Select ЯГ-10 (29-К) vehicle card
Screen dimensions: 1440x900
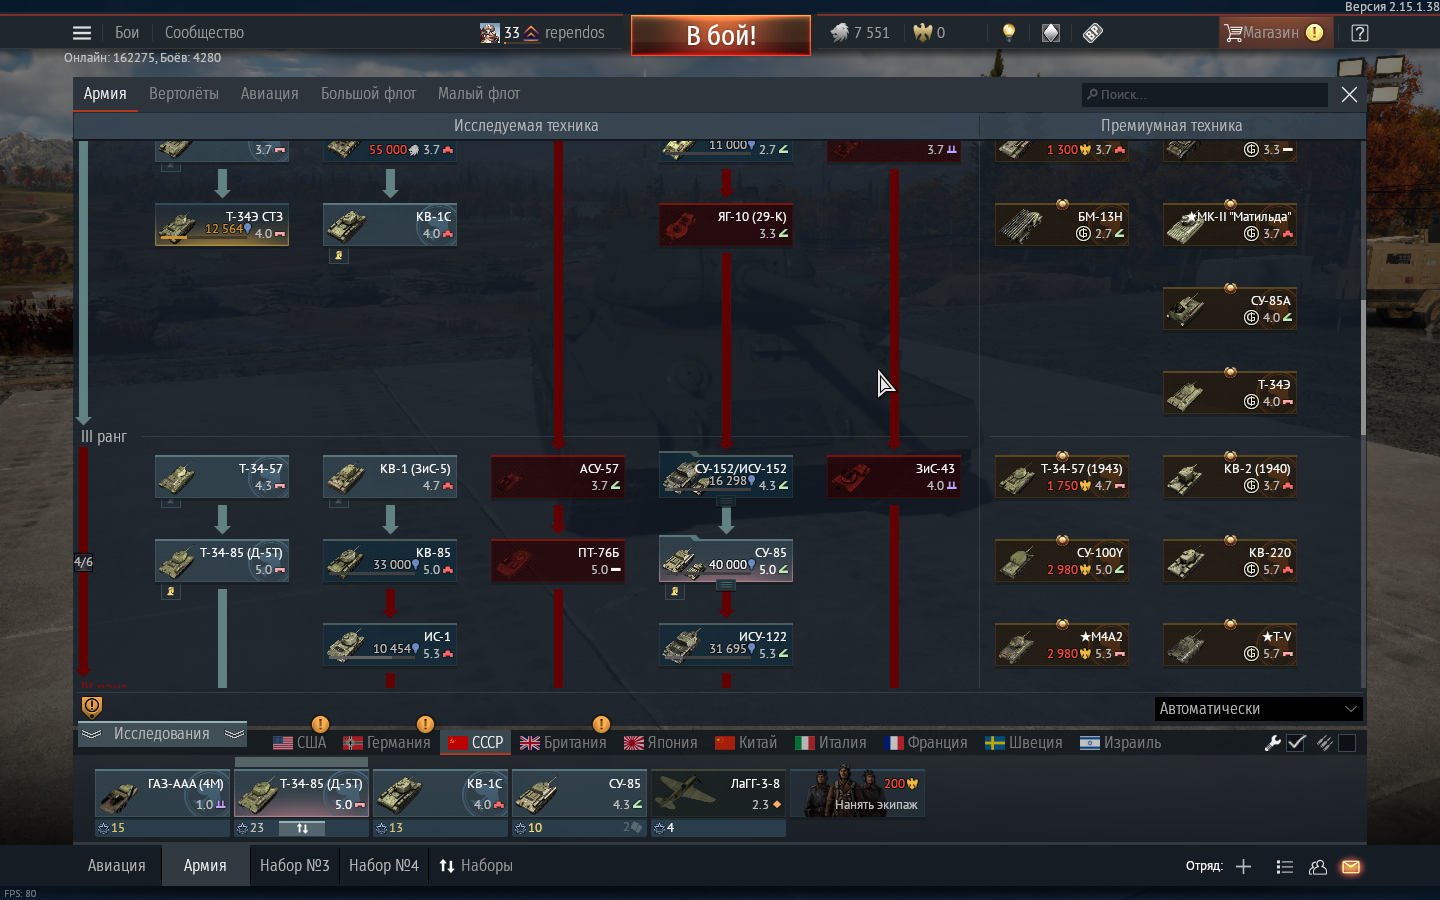726,225
